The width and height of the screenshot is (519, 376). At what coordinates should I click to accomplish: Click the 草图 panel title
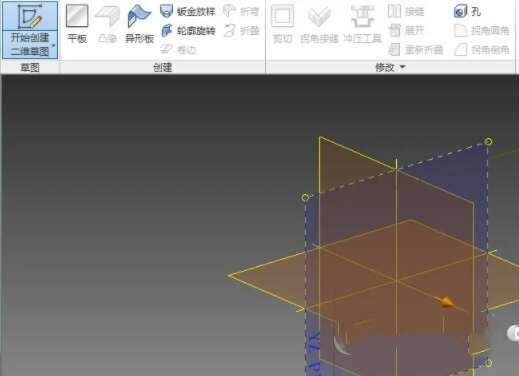pos(30,67)
